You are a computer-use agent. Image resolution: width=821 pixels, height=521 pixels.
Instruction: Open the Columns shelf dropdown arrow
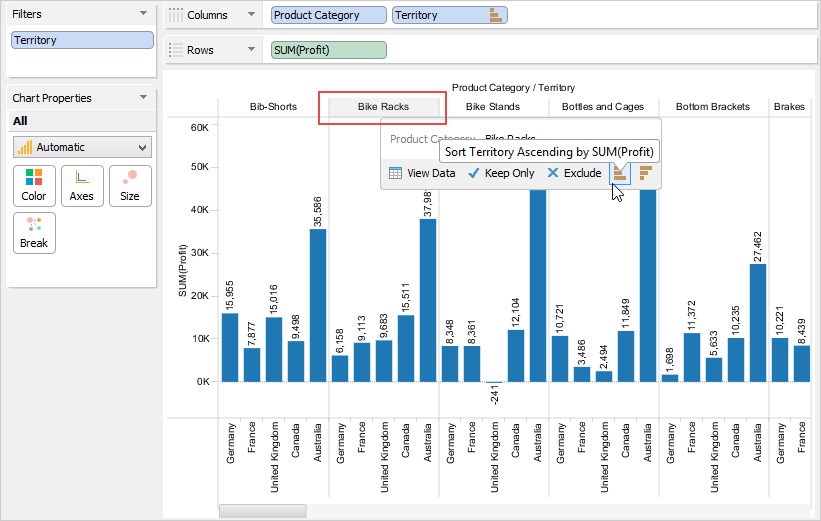pyautogui.click(x=250, y=15)
